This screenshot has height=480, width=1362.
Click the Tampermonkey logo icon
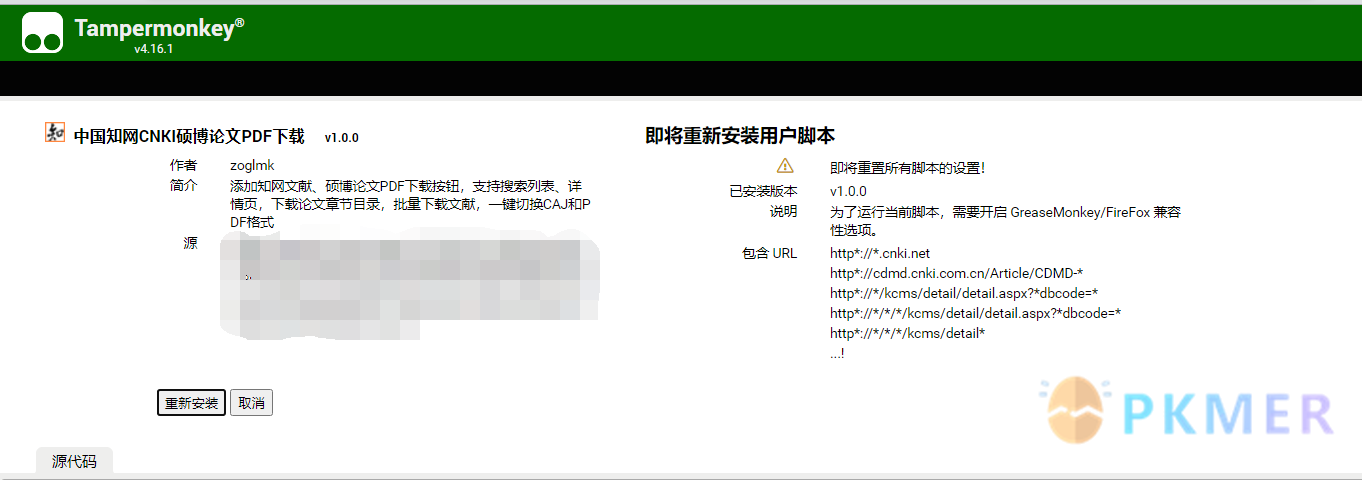[42, 33]
